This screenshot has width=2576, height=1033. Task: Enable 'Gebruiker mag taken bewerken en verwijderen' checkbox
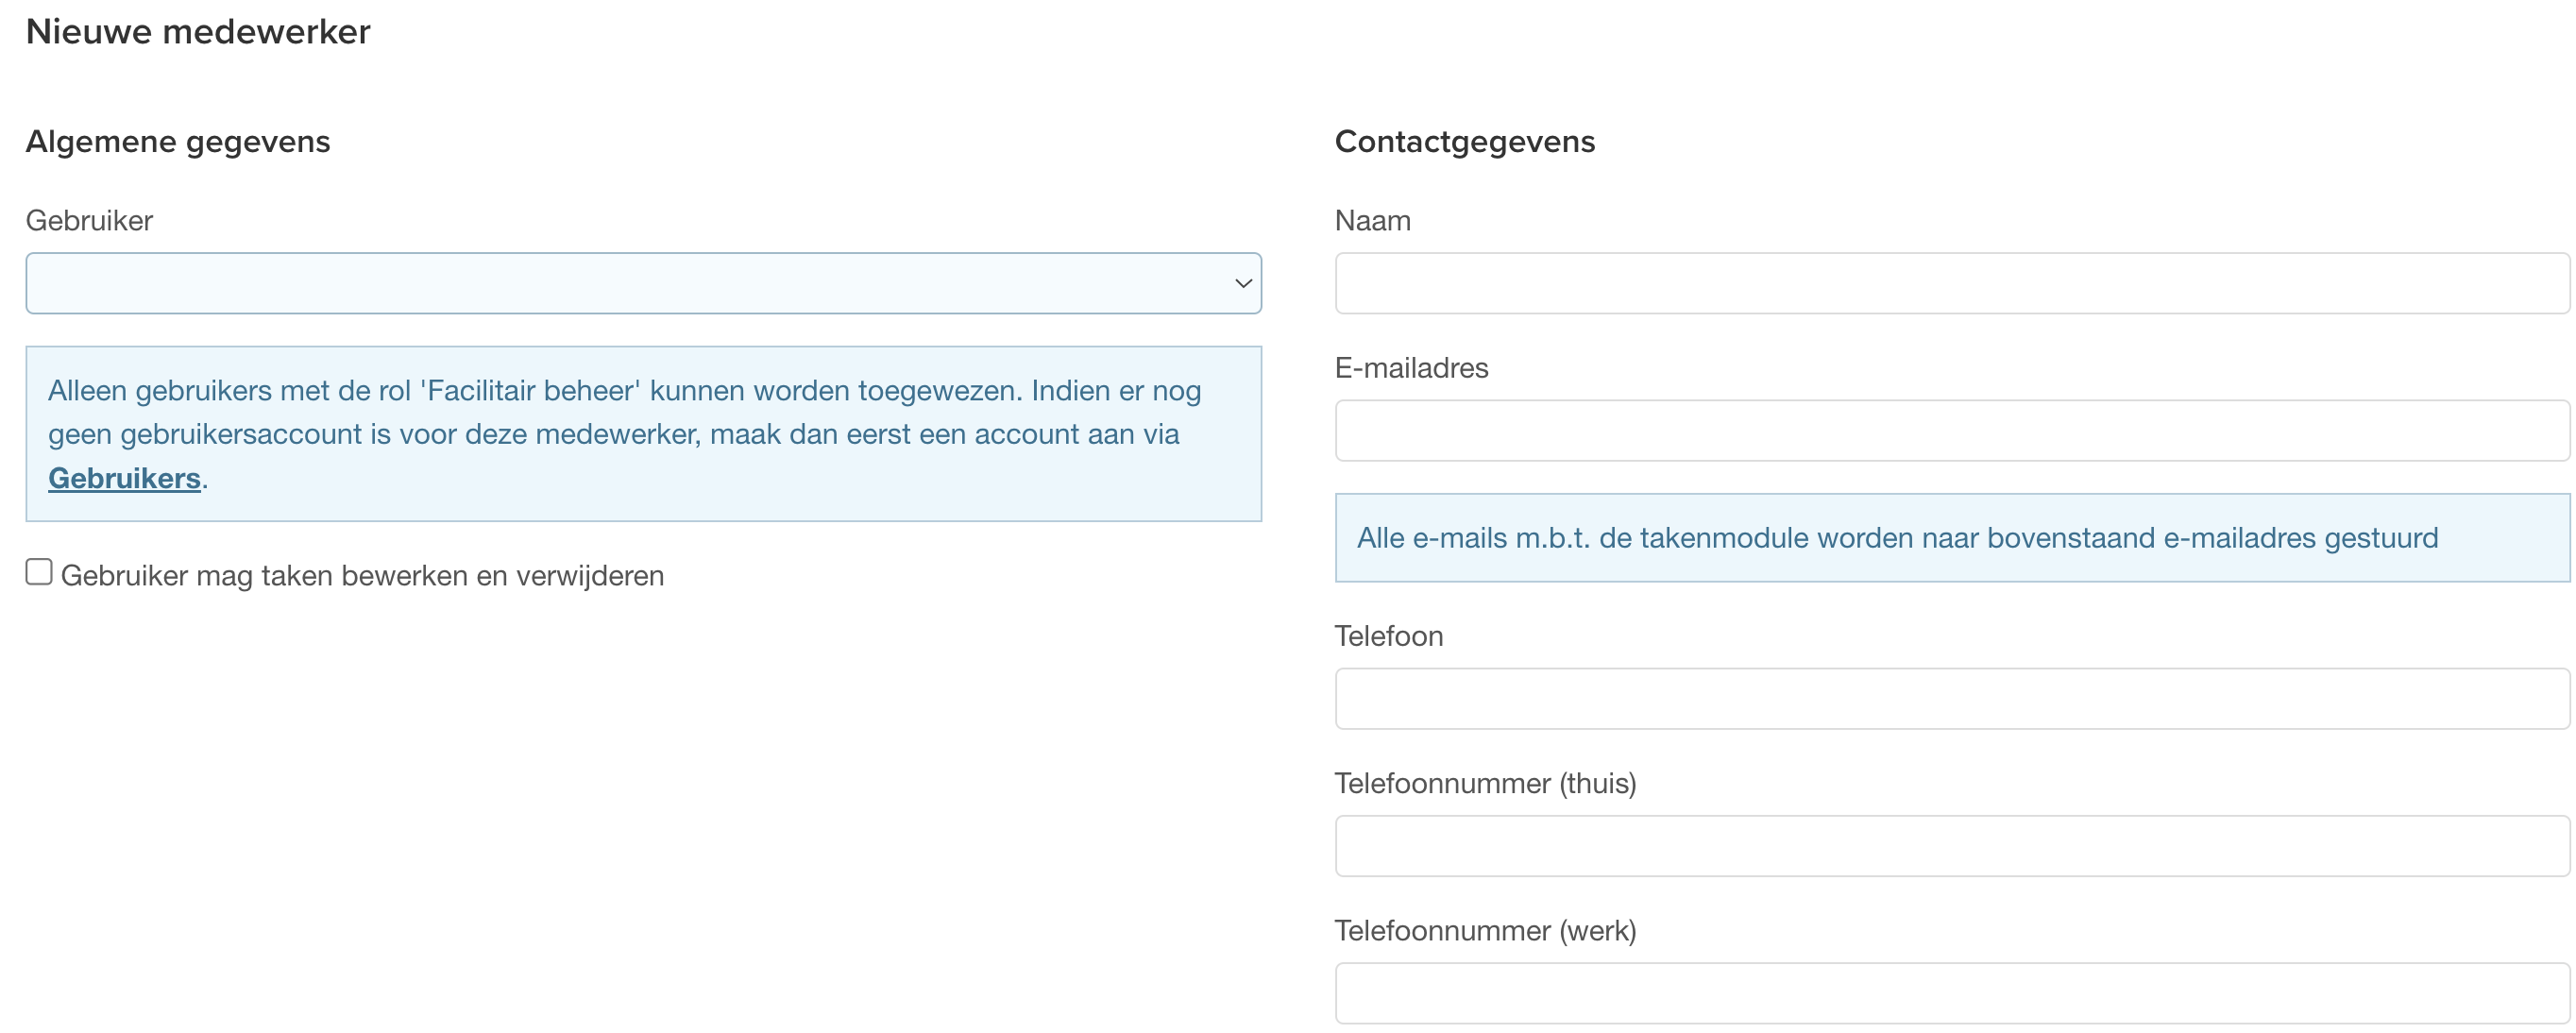[x=39, y=572]
